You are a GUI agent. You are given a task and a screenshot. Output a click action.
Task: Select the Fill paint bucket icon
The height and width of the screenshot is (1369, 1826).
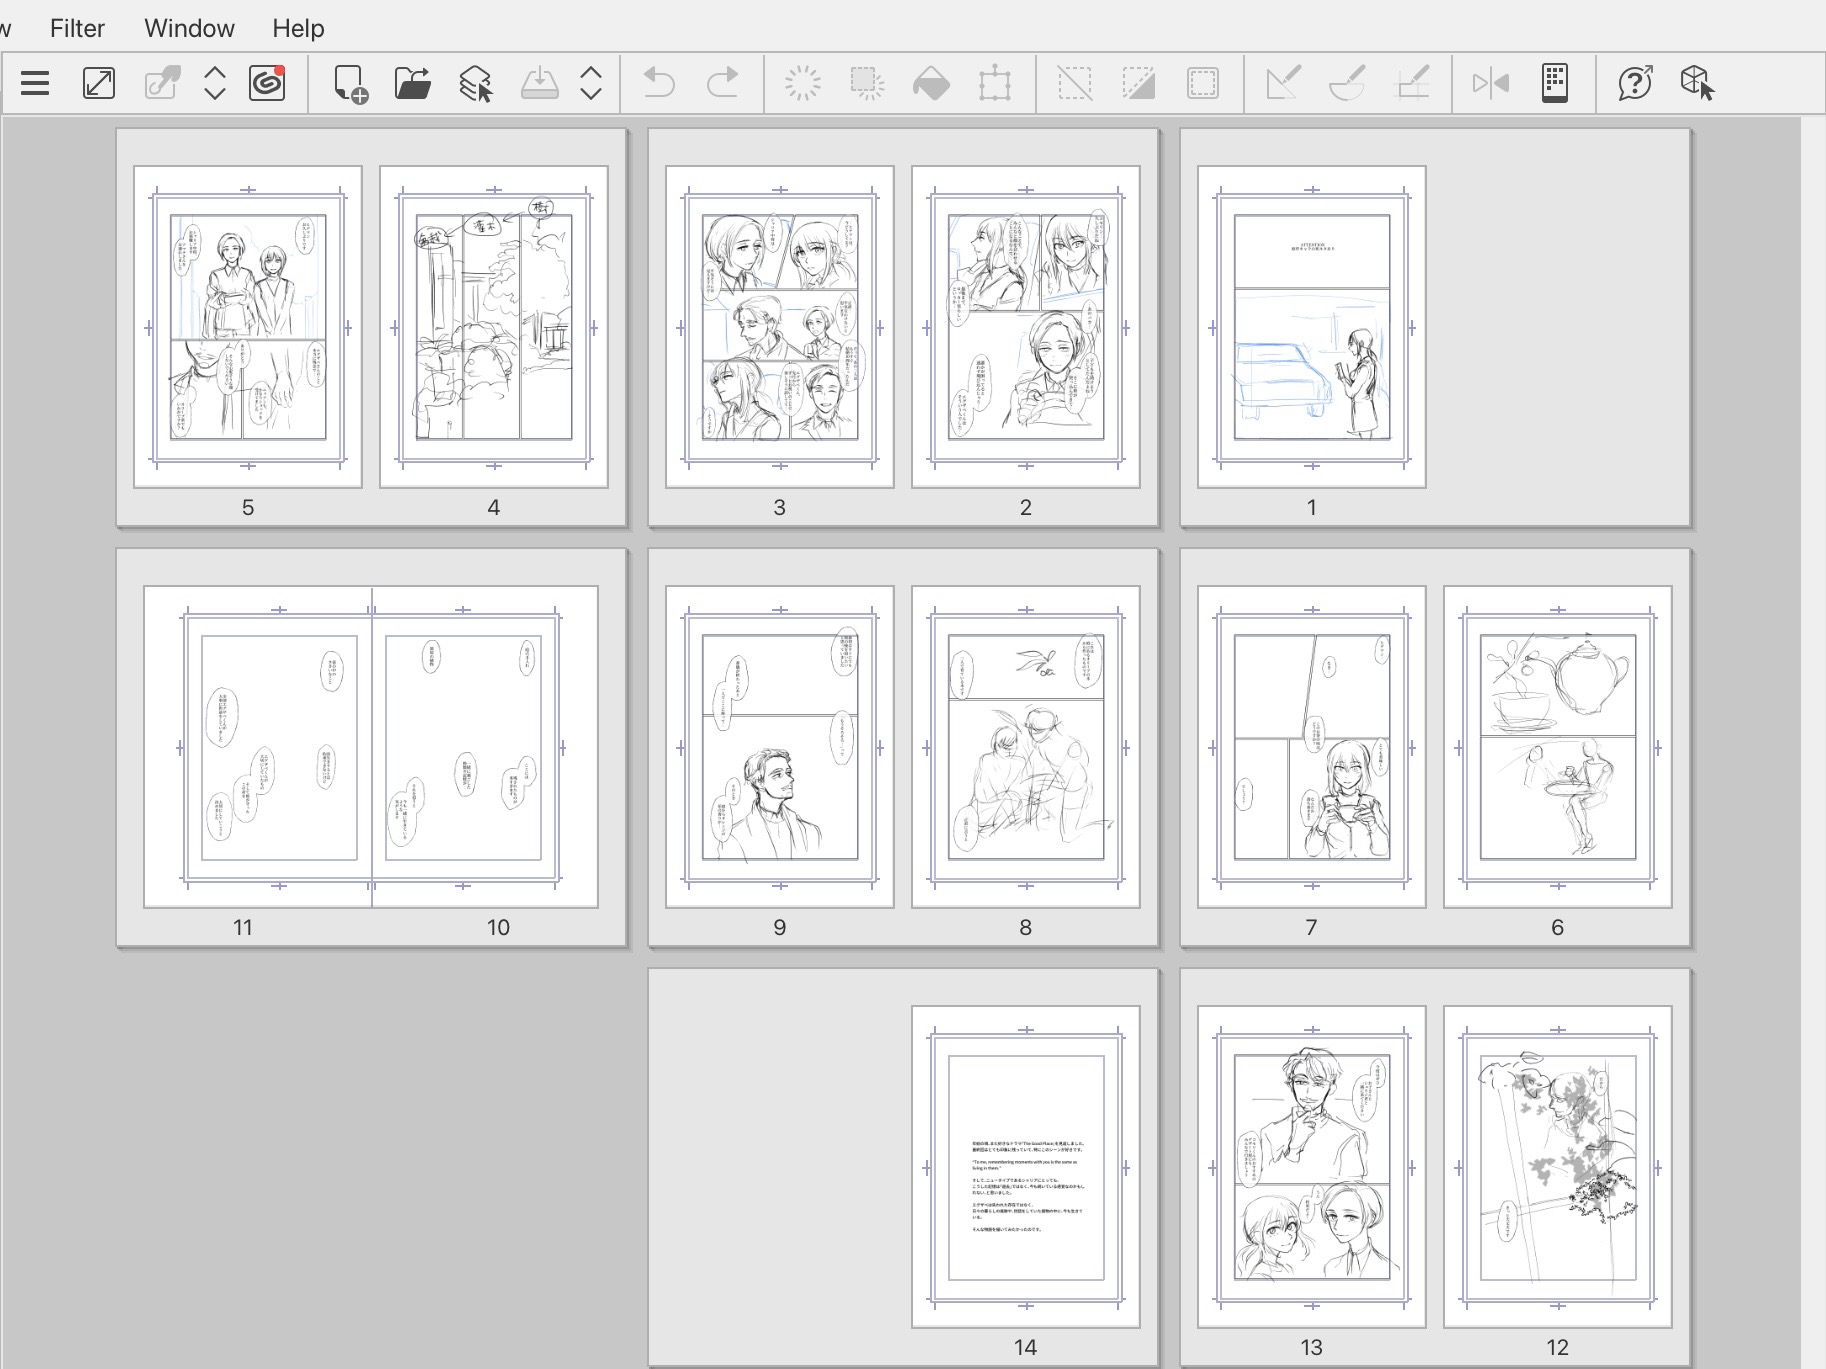tap(931, 83)
